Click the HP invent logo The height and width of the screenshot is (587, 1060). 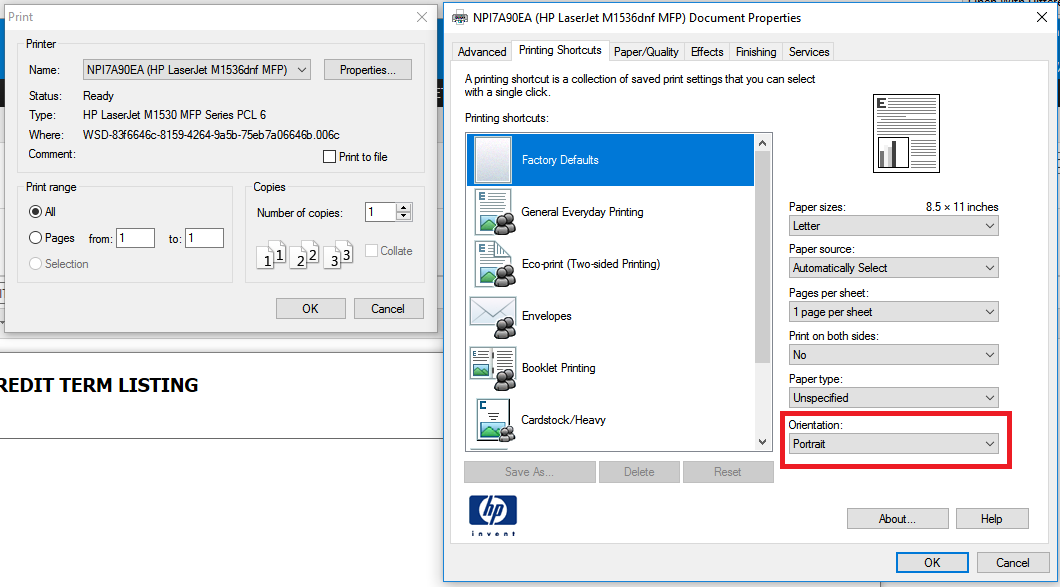pyautogui.click(x=493, y=515)
